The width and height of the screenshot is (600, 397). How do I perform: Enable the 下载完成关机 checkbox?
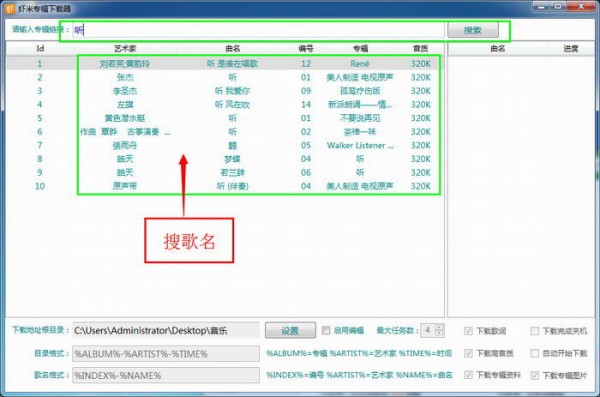tap(535, 331)
